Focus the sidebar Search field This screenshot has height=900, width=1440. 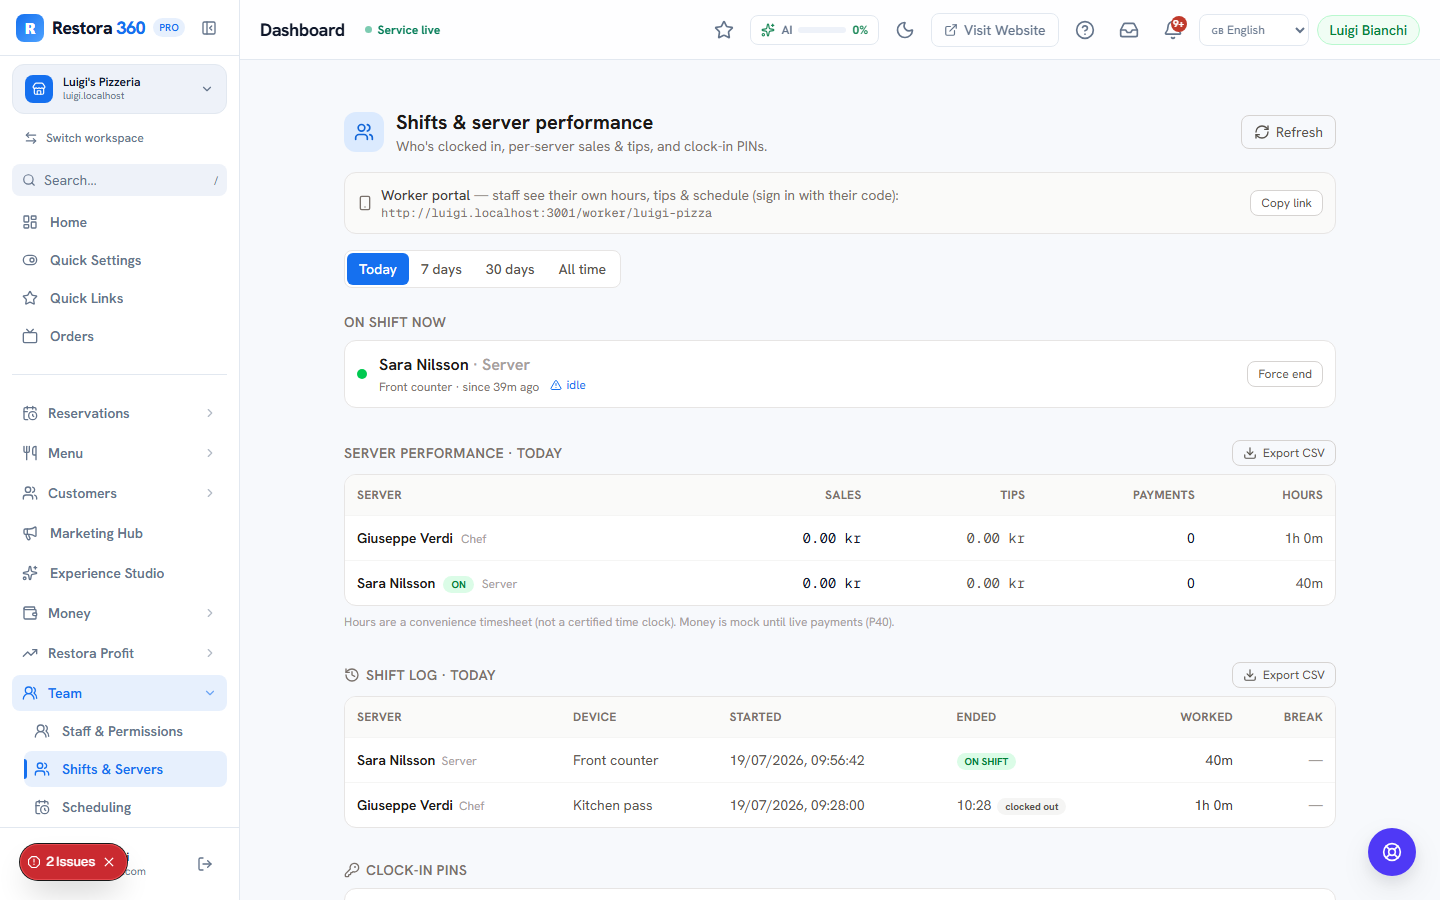[x=119, y=180]
